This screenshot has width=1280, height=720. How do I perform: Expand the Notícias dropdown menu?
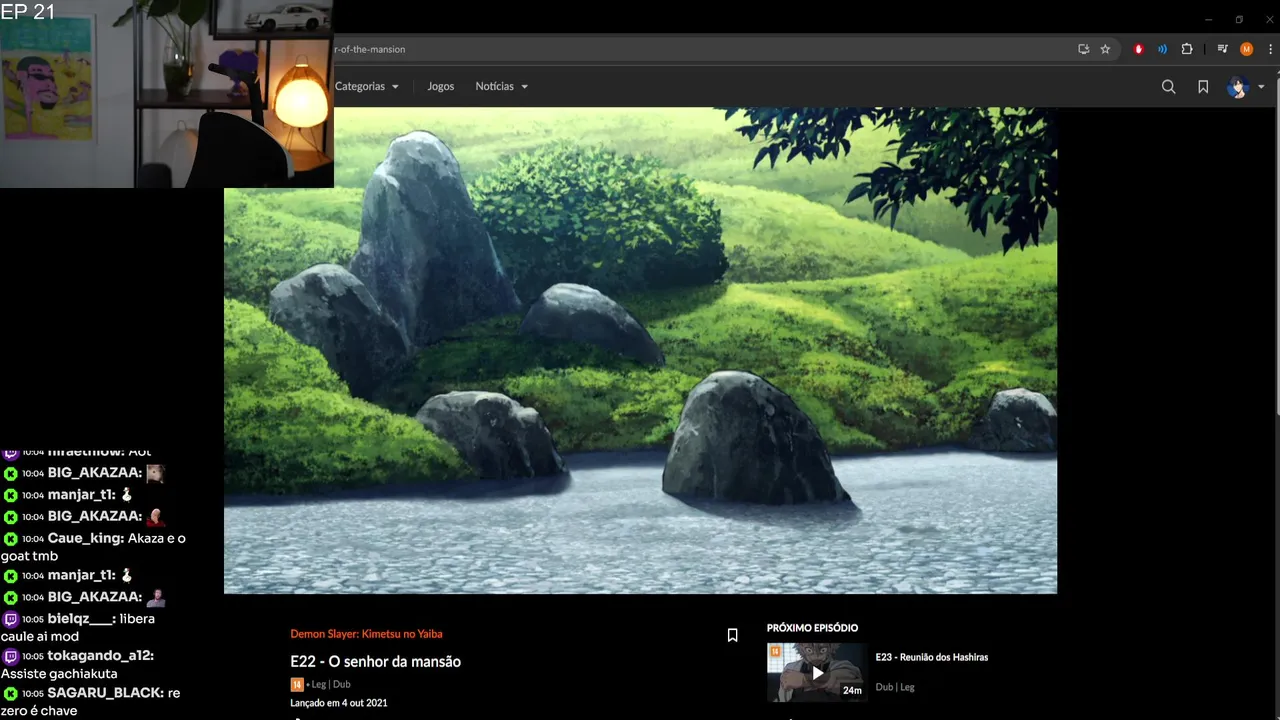point(502,87)
